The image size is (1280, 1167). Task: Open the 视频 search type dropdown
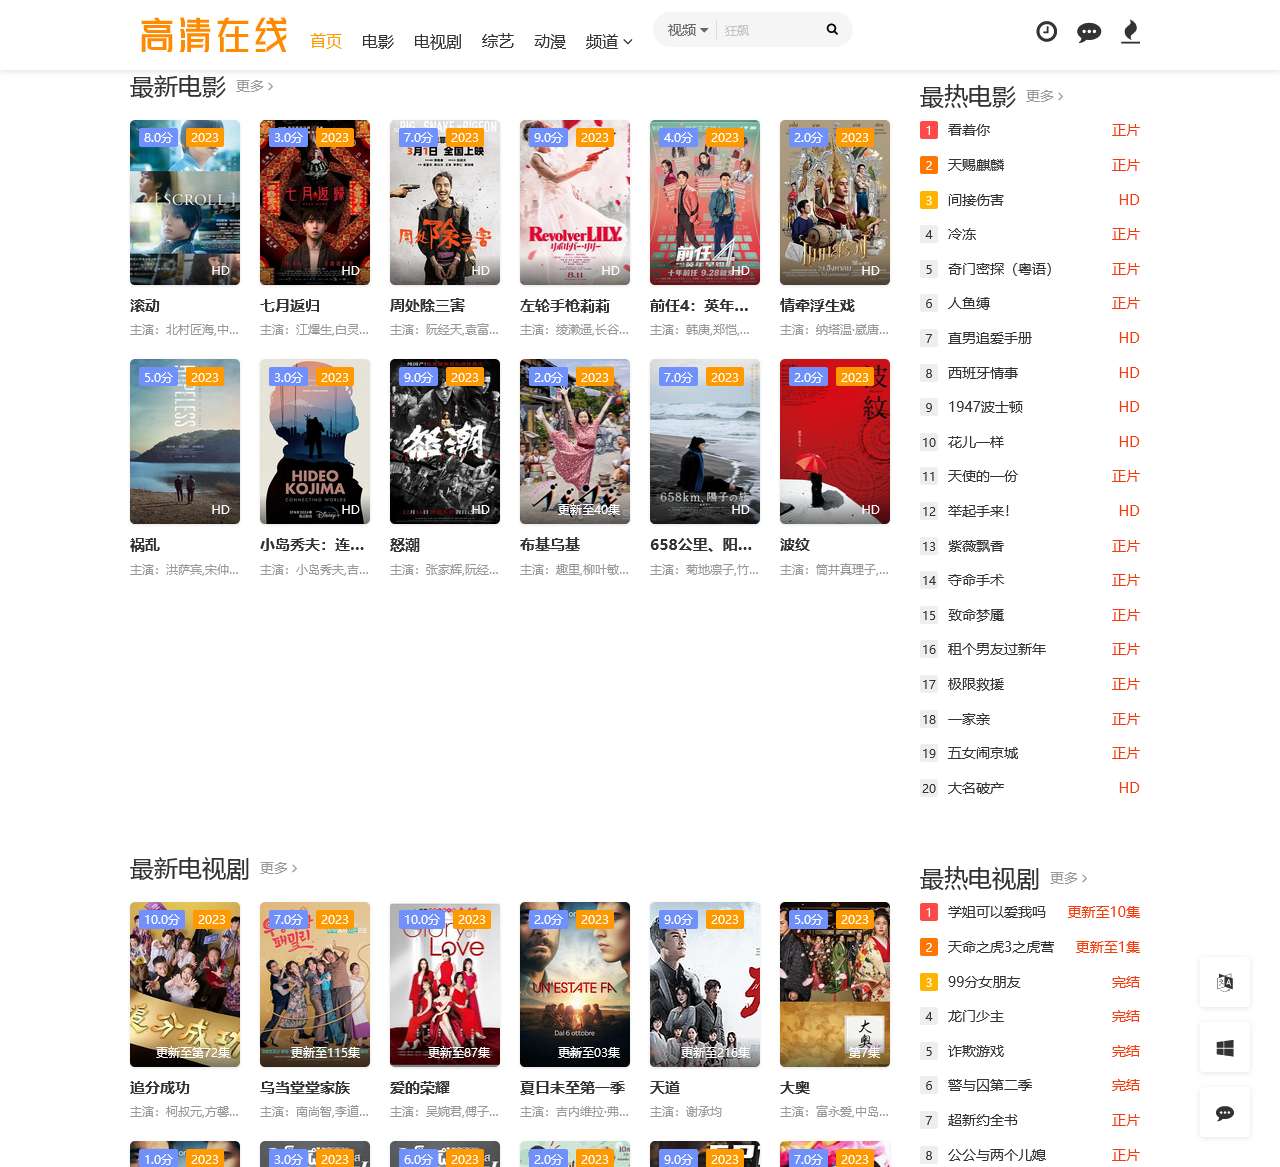pos(684,30)
